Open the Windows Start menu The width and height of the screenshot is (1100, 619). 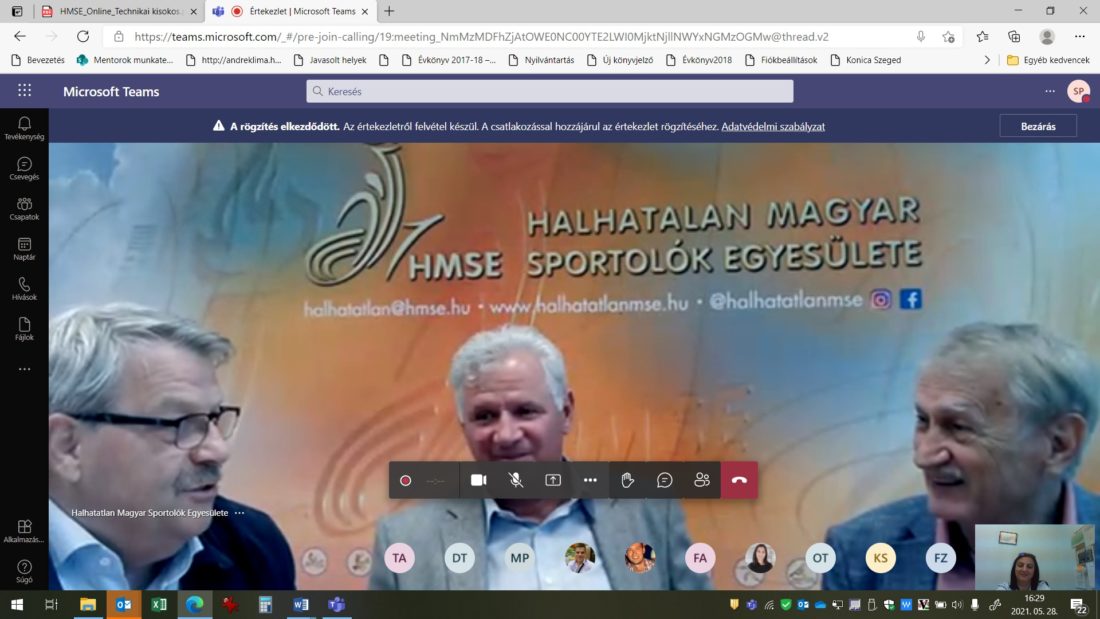tap(17, 604)
